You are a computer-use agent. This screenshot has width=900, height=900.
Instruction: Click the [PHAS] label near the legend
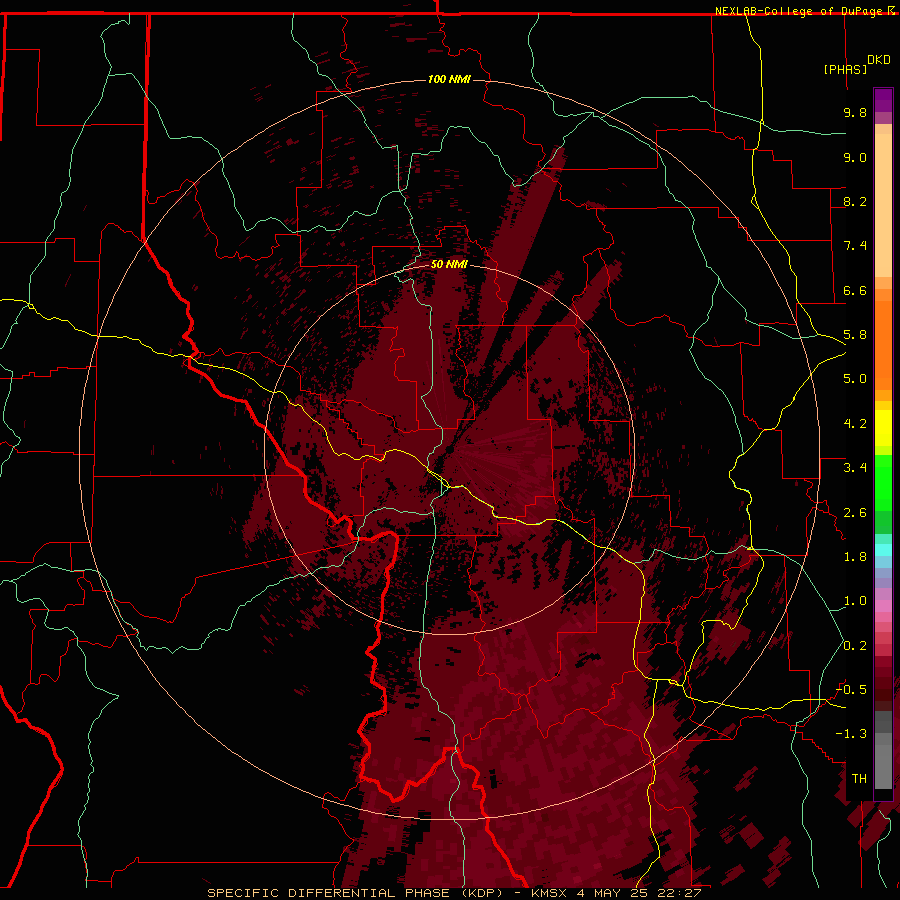(x=845, y=69)
